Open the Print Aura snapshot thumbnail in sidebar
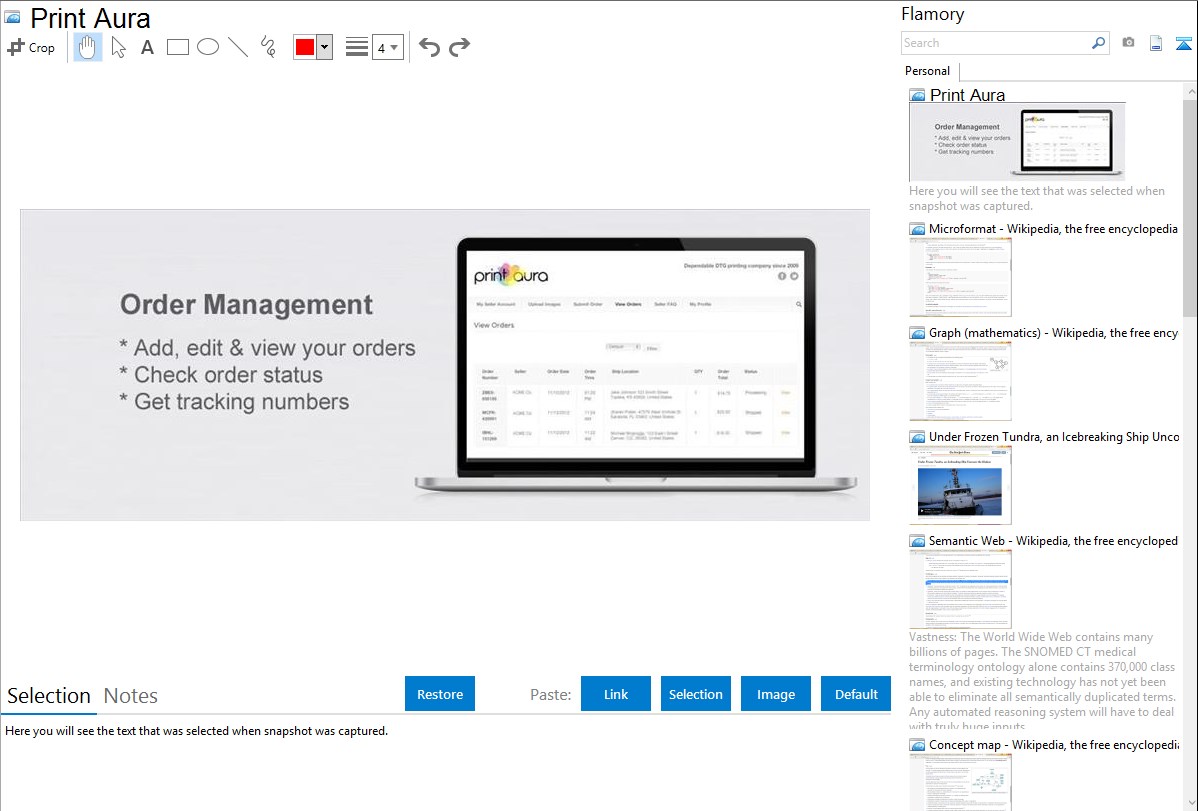The height and width of the screenshot is (811, 1198). point(1017,142)
